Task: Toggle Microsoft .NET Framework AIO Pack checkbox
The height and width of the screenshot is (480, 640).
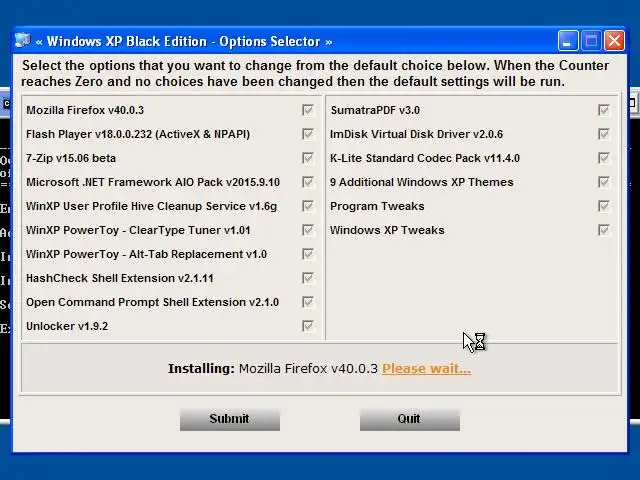Action: pos(308,182)
